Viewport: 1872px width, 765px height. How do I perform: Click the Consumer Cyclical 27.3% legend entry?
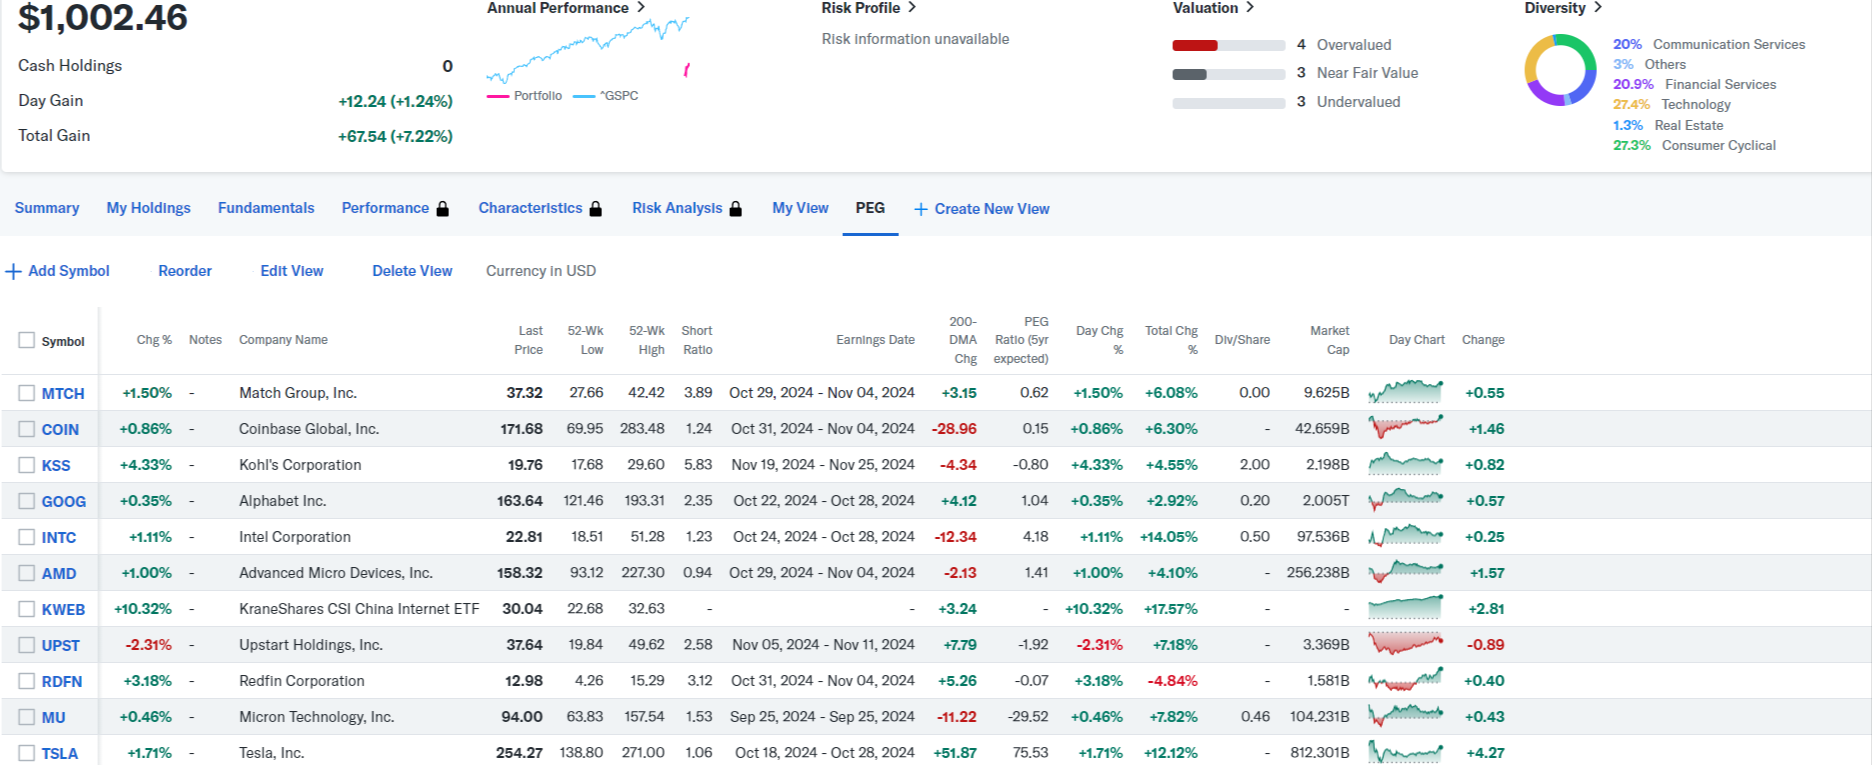pyautogui.click(x=1695, y=145)
